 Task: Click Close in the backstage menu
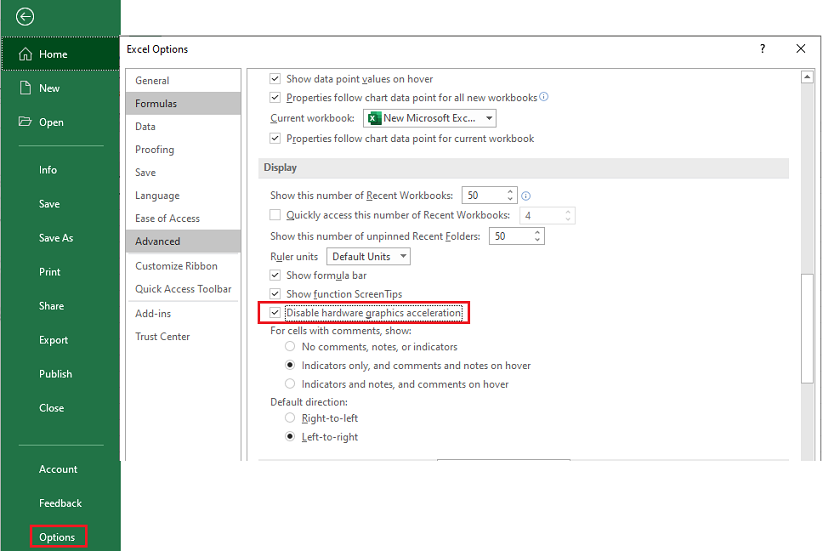pyautogui.click(x=51, y=408)
